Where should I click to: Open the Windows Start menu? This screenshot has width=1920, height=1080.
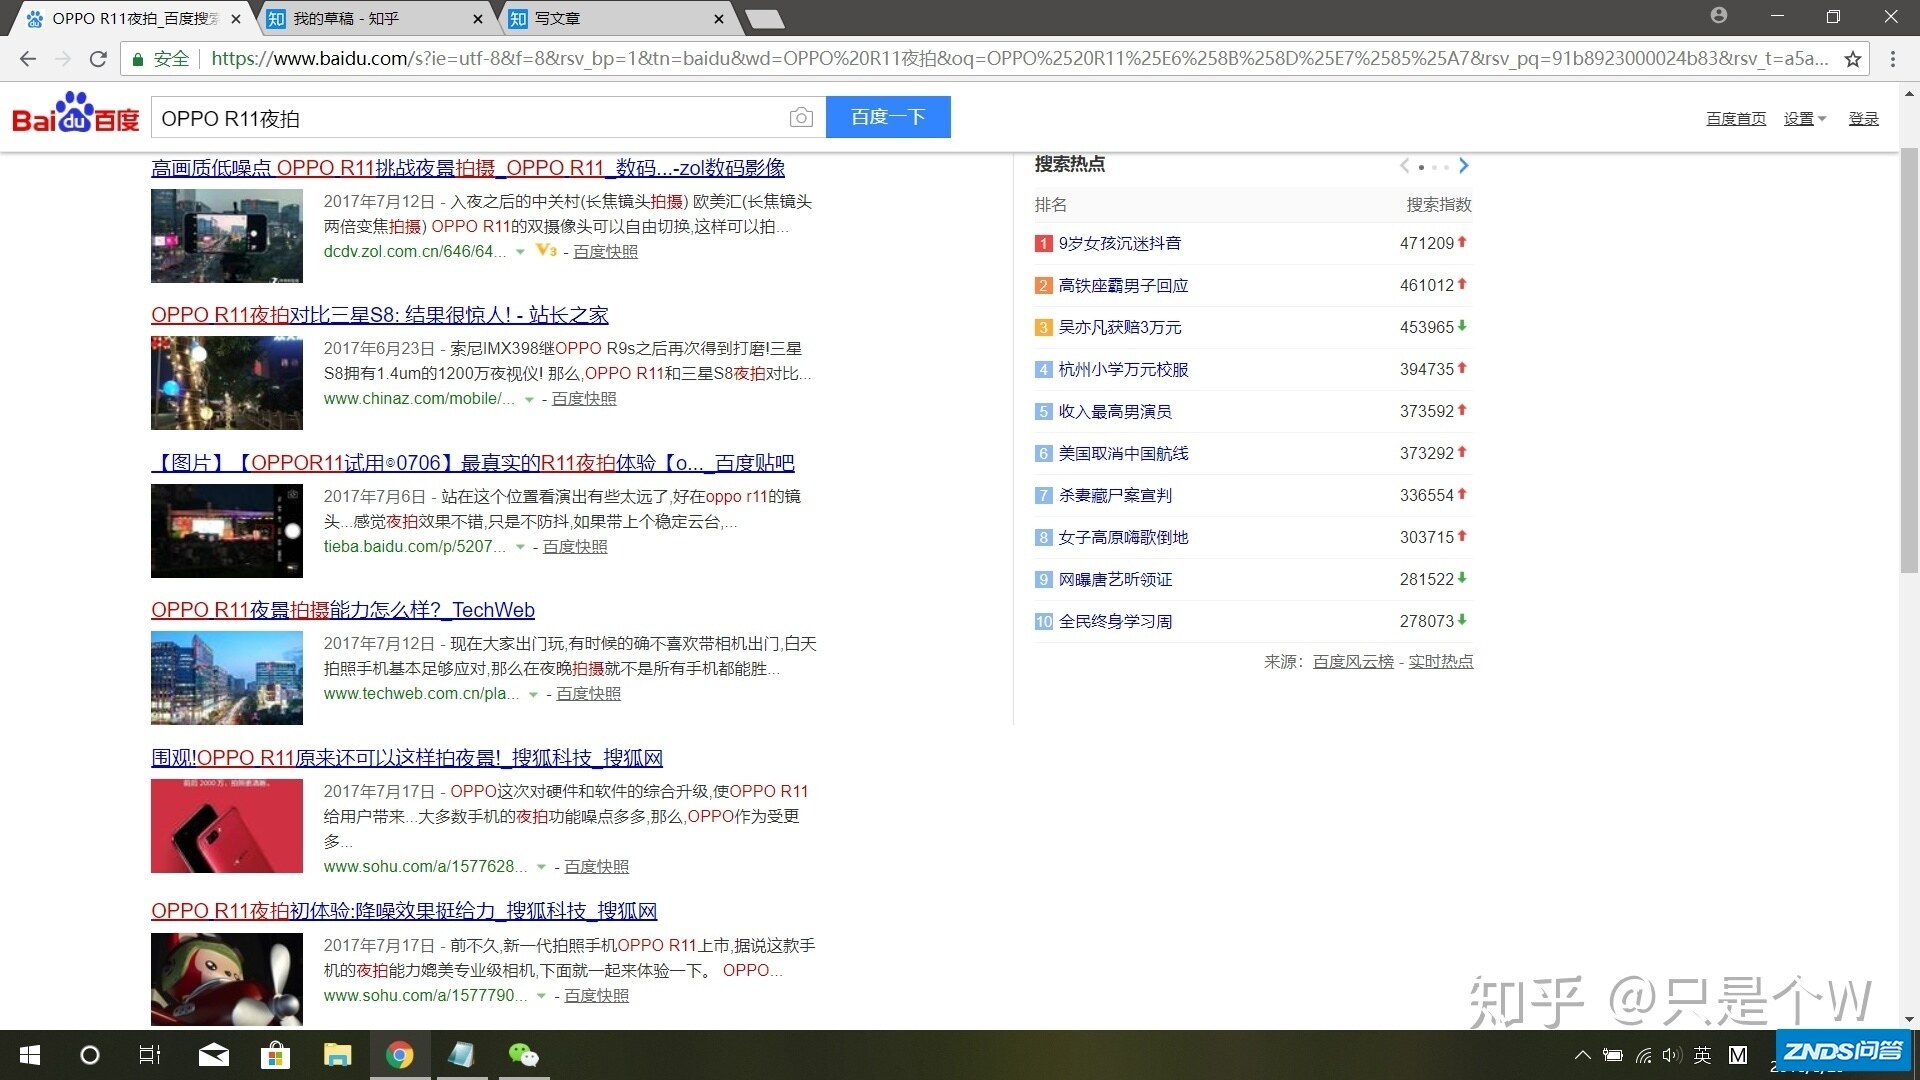(30, 1055)
